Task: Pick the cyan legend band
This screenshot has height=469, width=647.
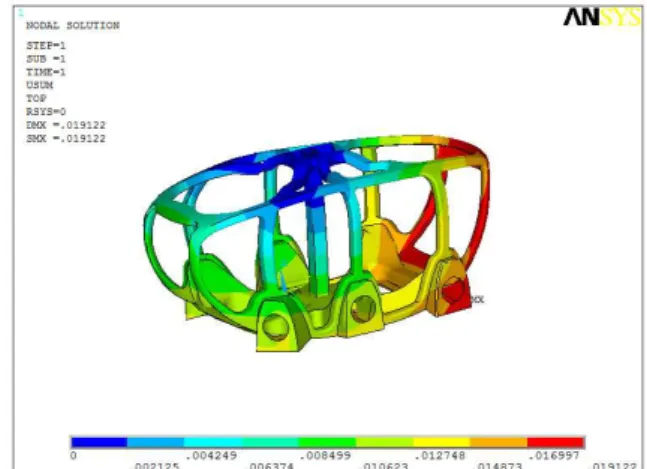Action: pos(213,442)
